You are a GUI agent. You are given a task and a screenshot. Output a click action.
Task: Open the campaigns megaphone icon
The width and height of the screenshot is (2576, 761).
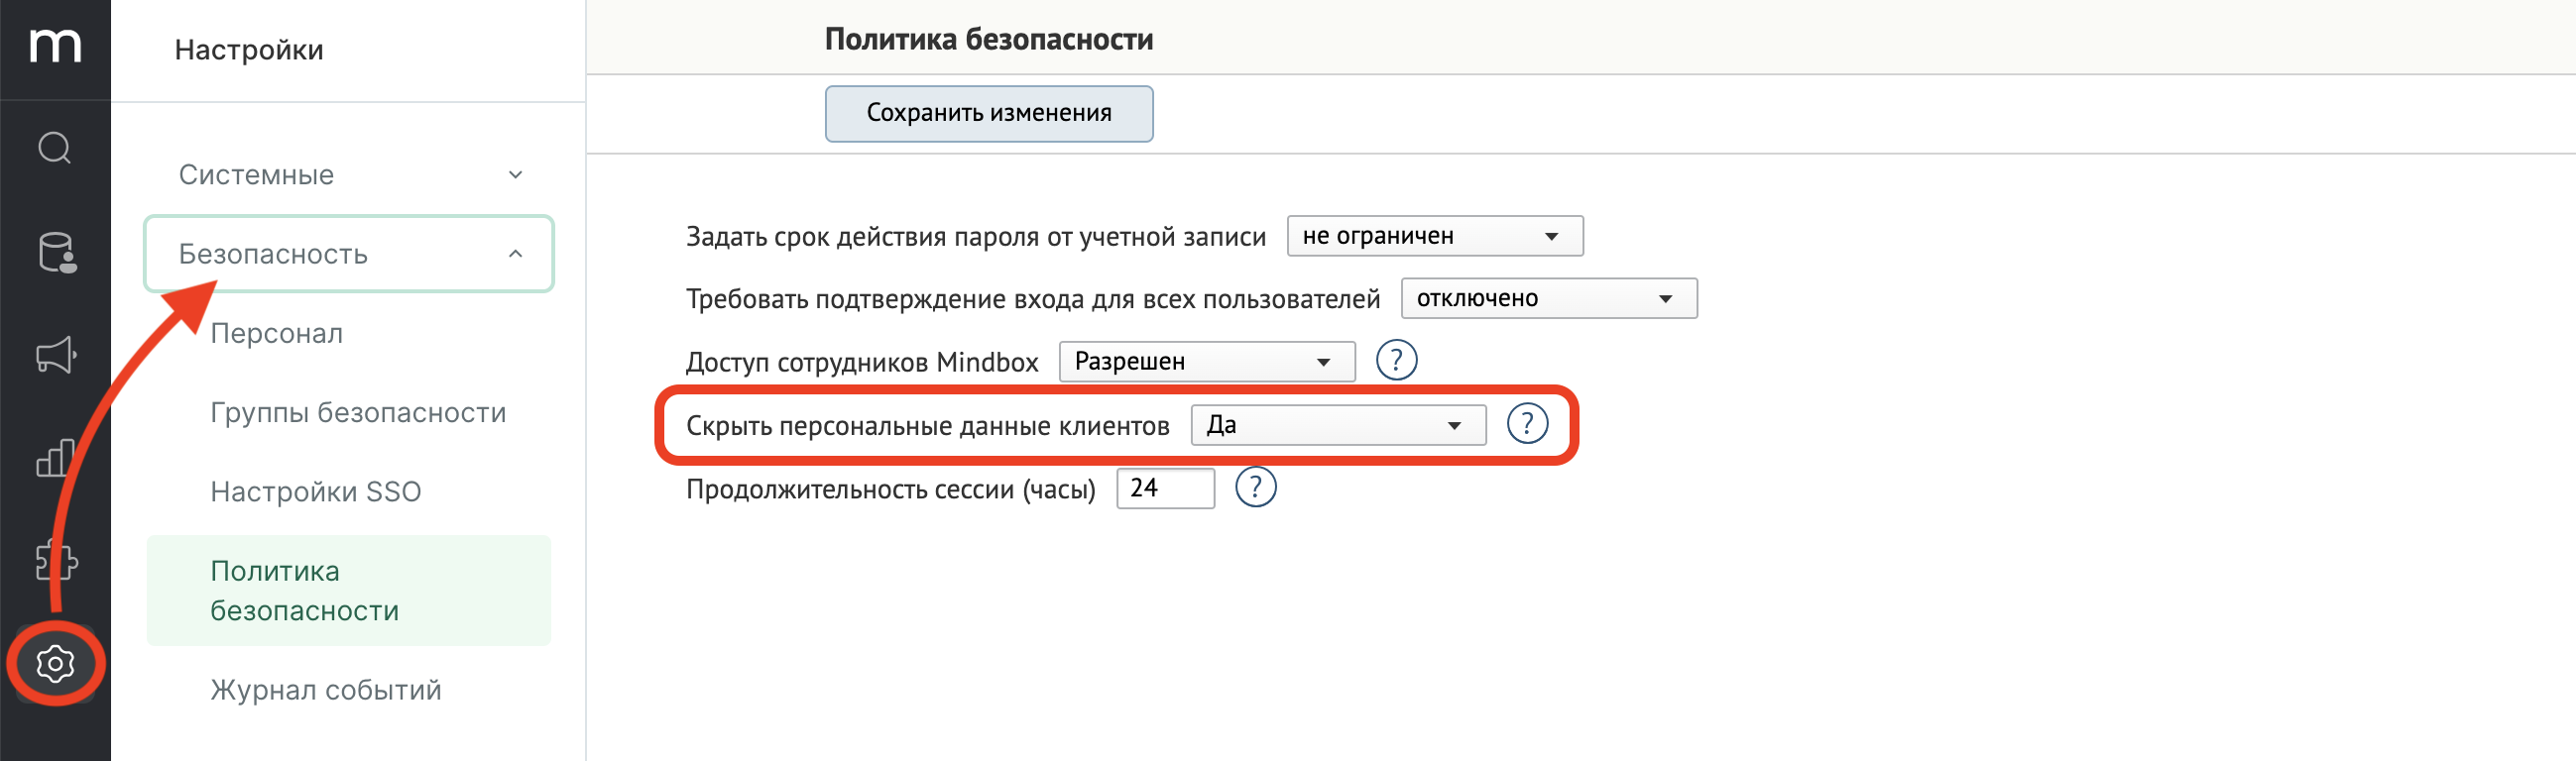pyautogui.click(x=56, y=355)
